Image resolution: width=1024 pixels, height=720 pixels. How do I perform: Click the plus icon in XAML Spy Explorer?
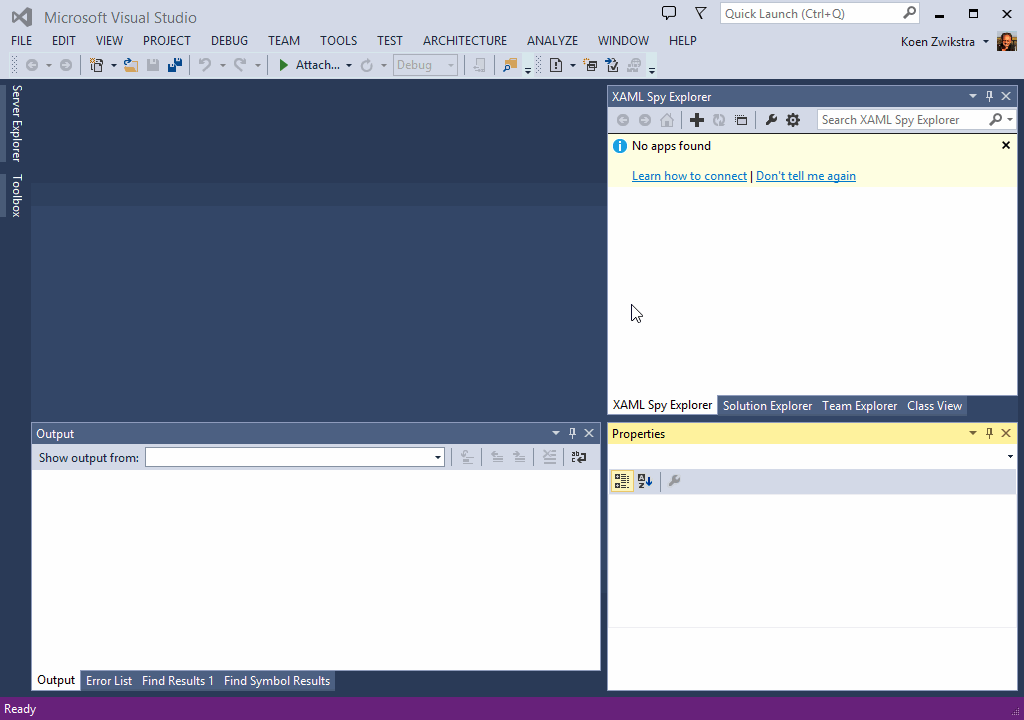pos(697,120)
